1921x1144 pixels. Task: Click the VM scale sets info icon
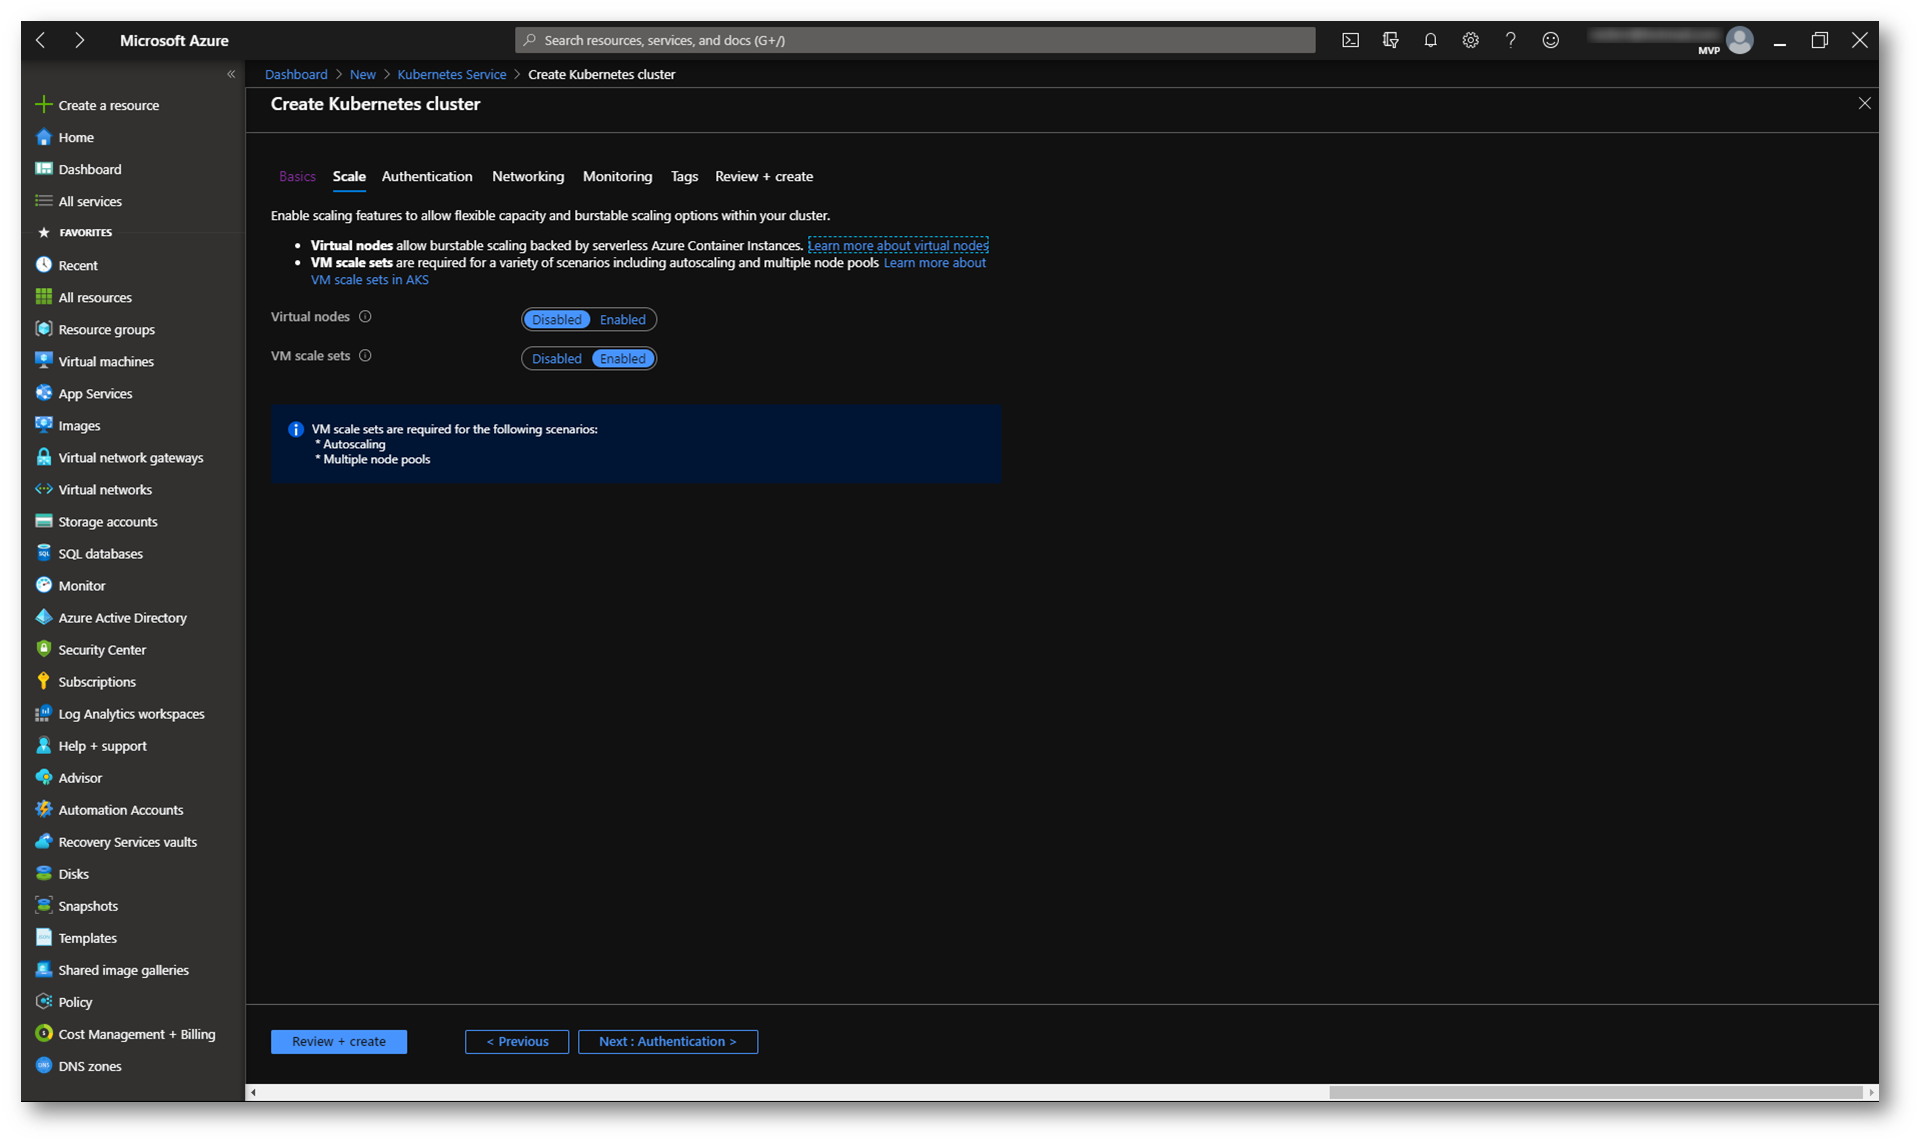tap(365, 356)
